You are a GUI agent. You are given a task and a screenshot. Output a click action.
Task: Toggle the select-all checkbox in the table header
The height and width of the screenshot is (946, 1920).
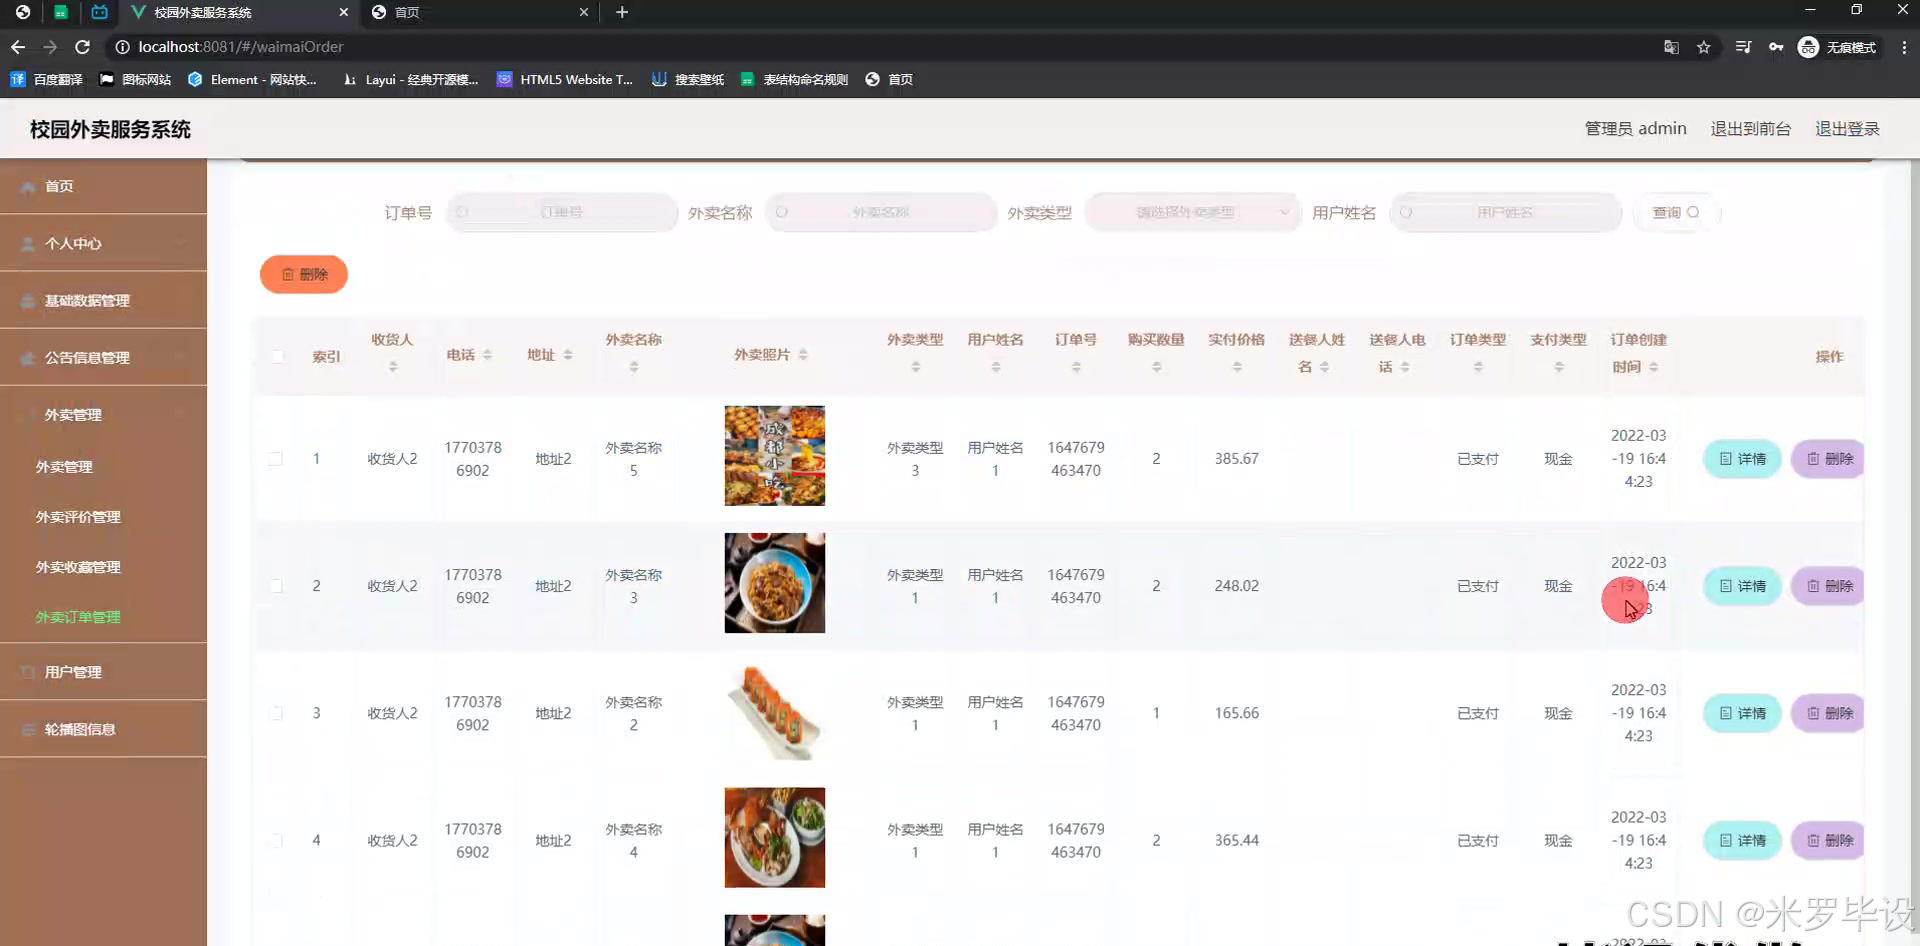[x=278, y=355]
